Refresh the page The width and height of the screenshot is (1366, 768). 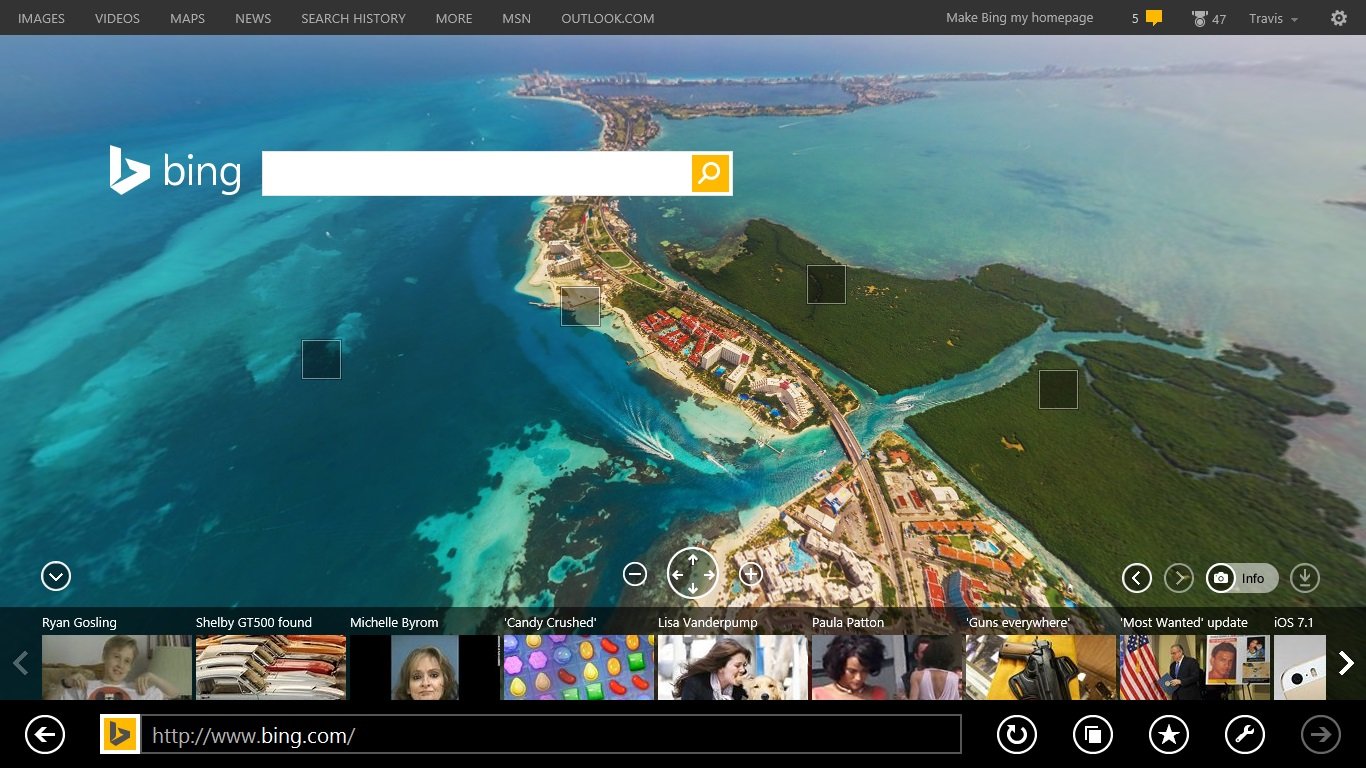pos(1017,736)
